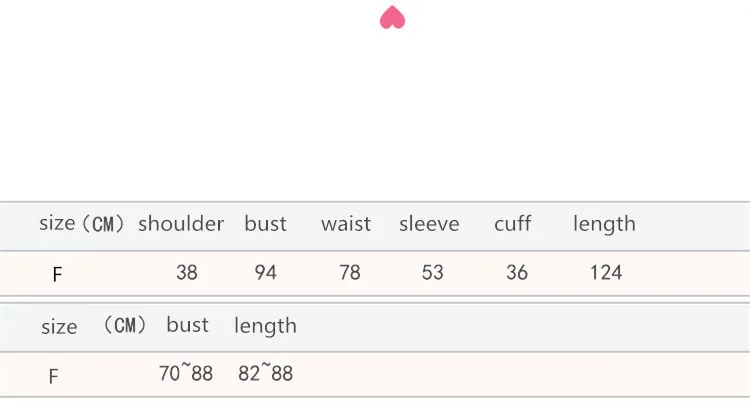The width and height of the screenshot is (750, 408).
Task: Select the 'cuff' column header
Action: pyautogui.click(x=512, y=223)
